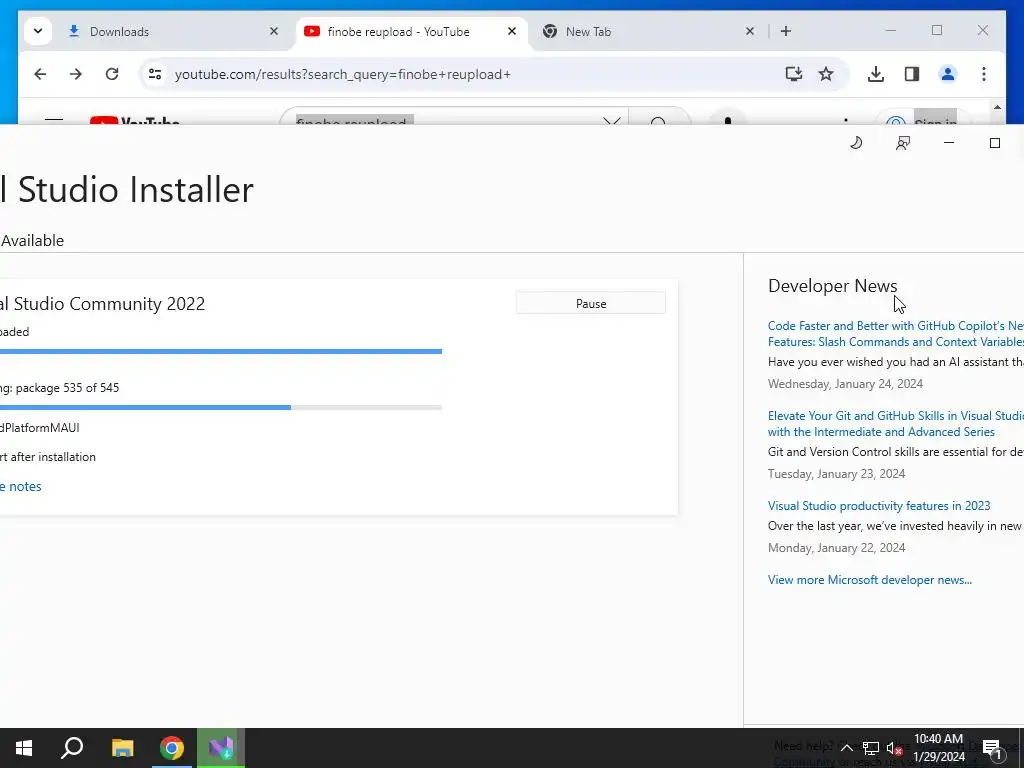Expand the Chrome tab search dropdown
Viewport: 1024px width, 768px height.
pyautogui.click(x=38, y=31)
